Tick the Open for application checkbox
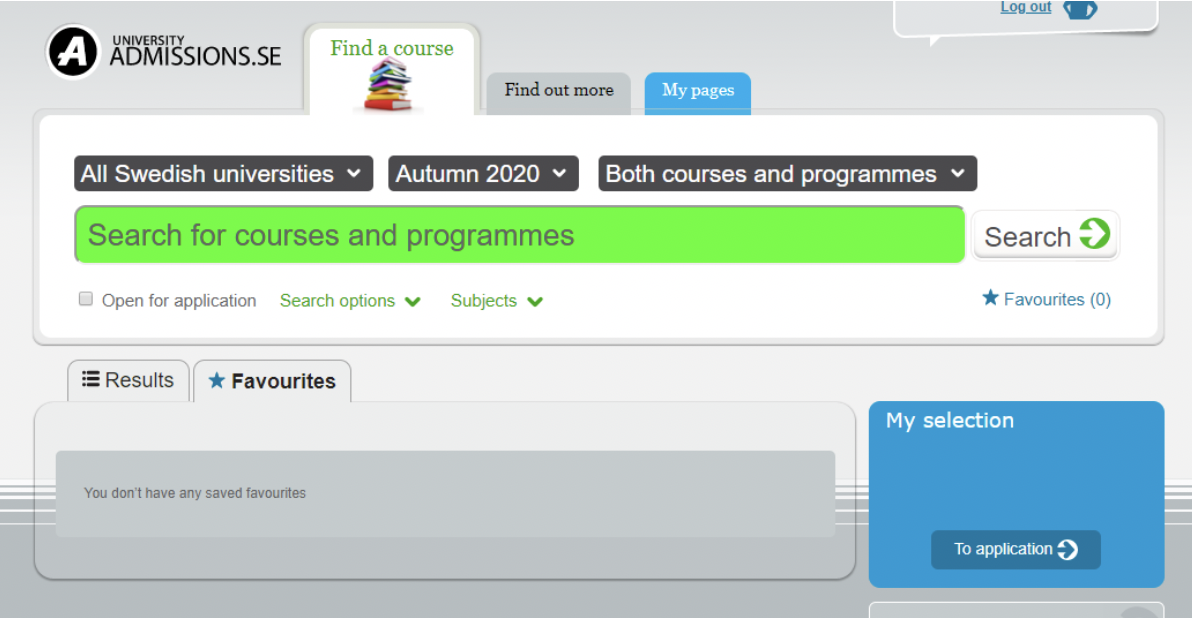This screenshot has height=618, width=1192. click(86, 299)
